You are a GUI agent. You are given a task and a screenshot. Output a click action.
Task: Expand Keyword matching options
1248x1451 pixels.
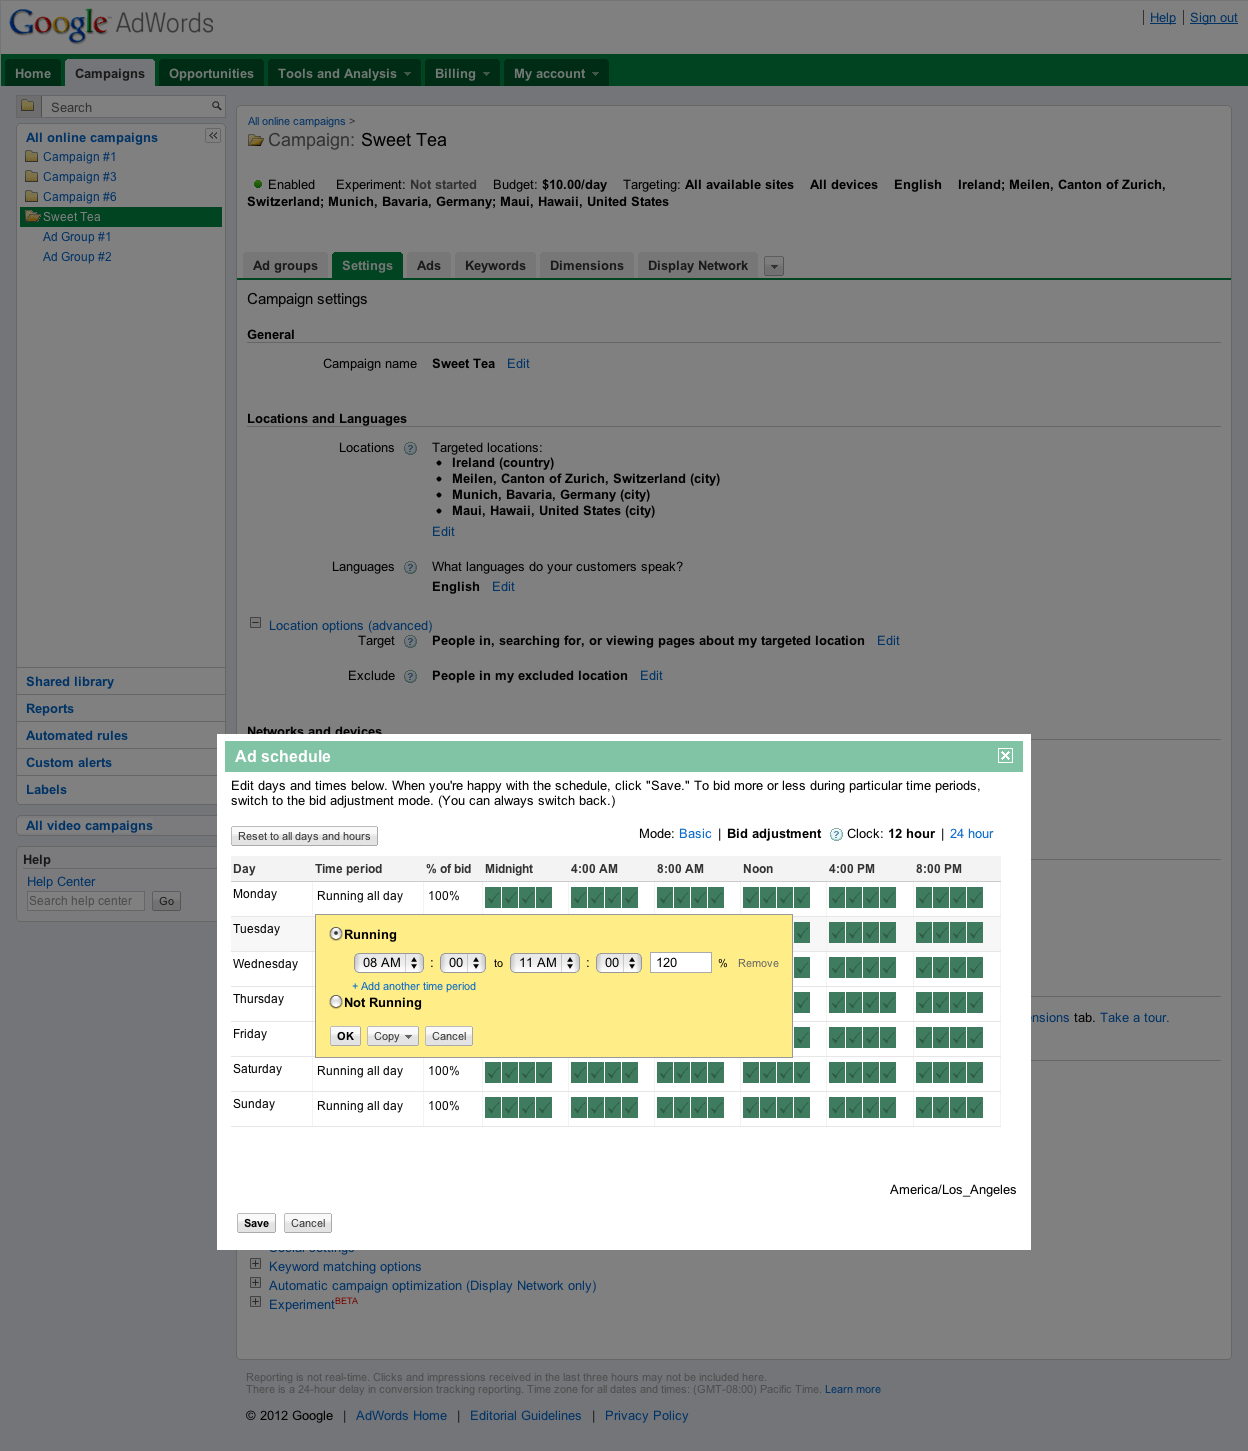click(255, 1264)
